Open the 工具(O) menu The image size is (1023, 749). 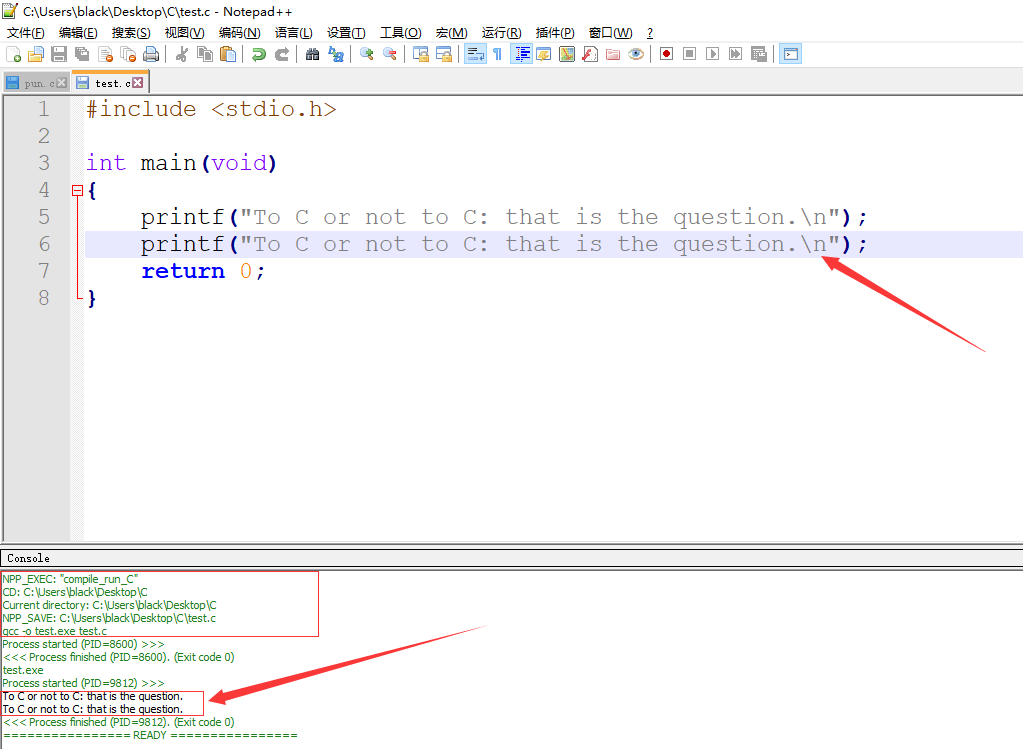point(401,33)
